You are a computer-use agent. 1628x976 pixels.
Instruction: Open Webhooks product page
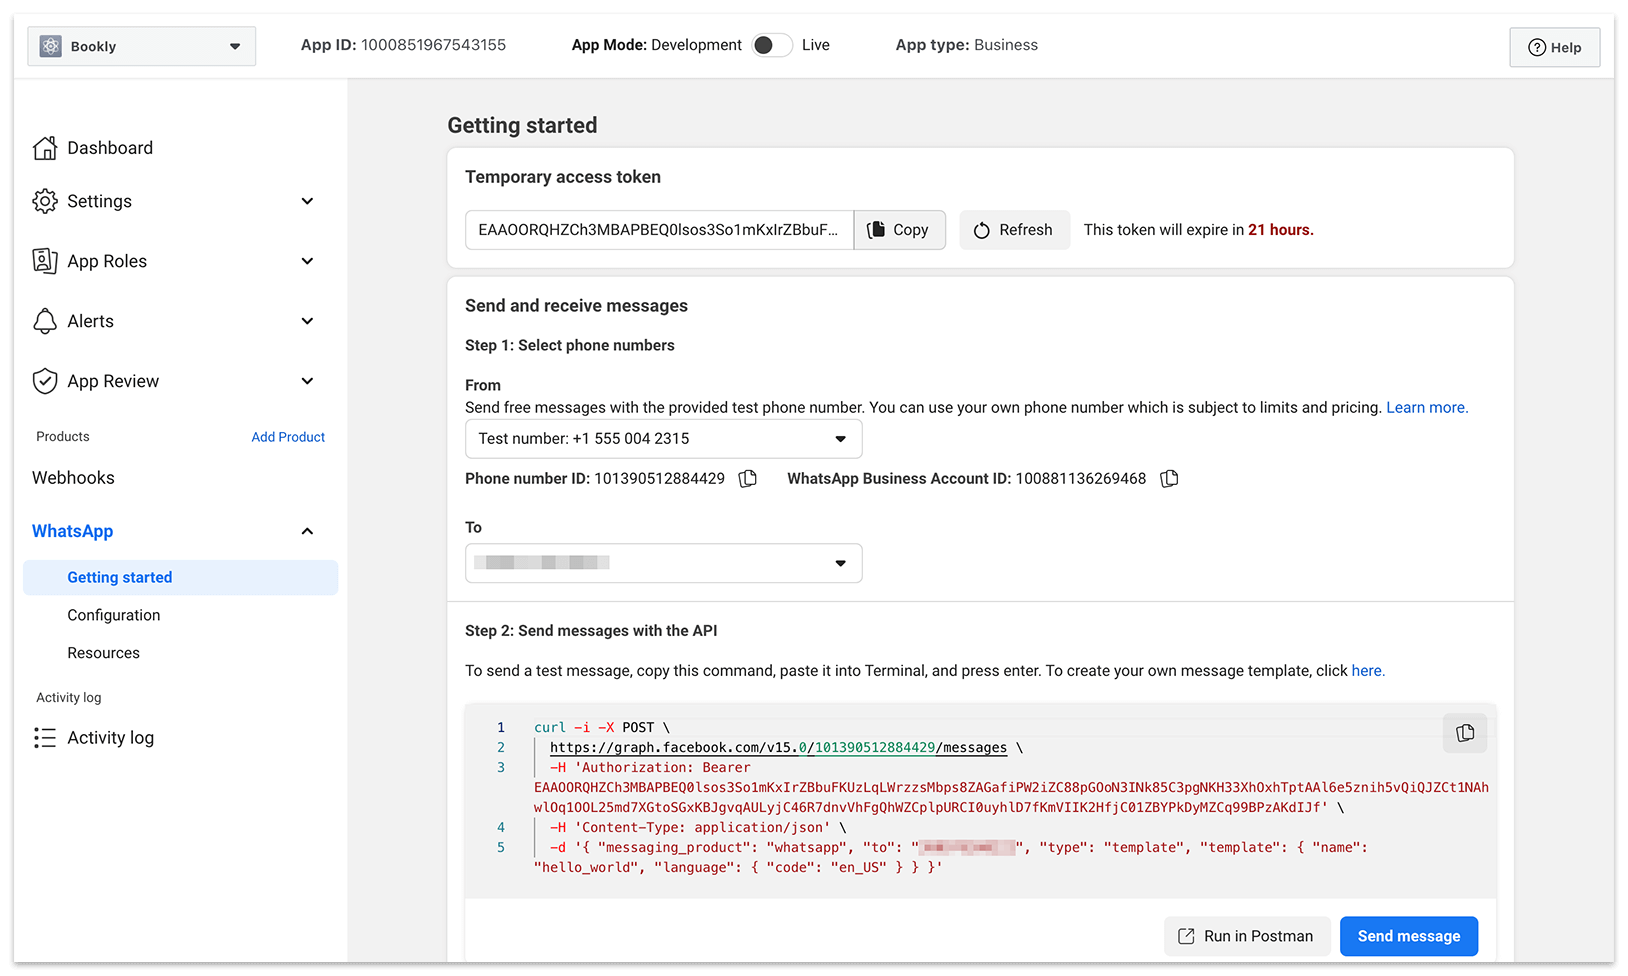(73, 478)
